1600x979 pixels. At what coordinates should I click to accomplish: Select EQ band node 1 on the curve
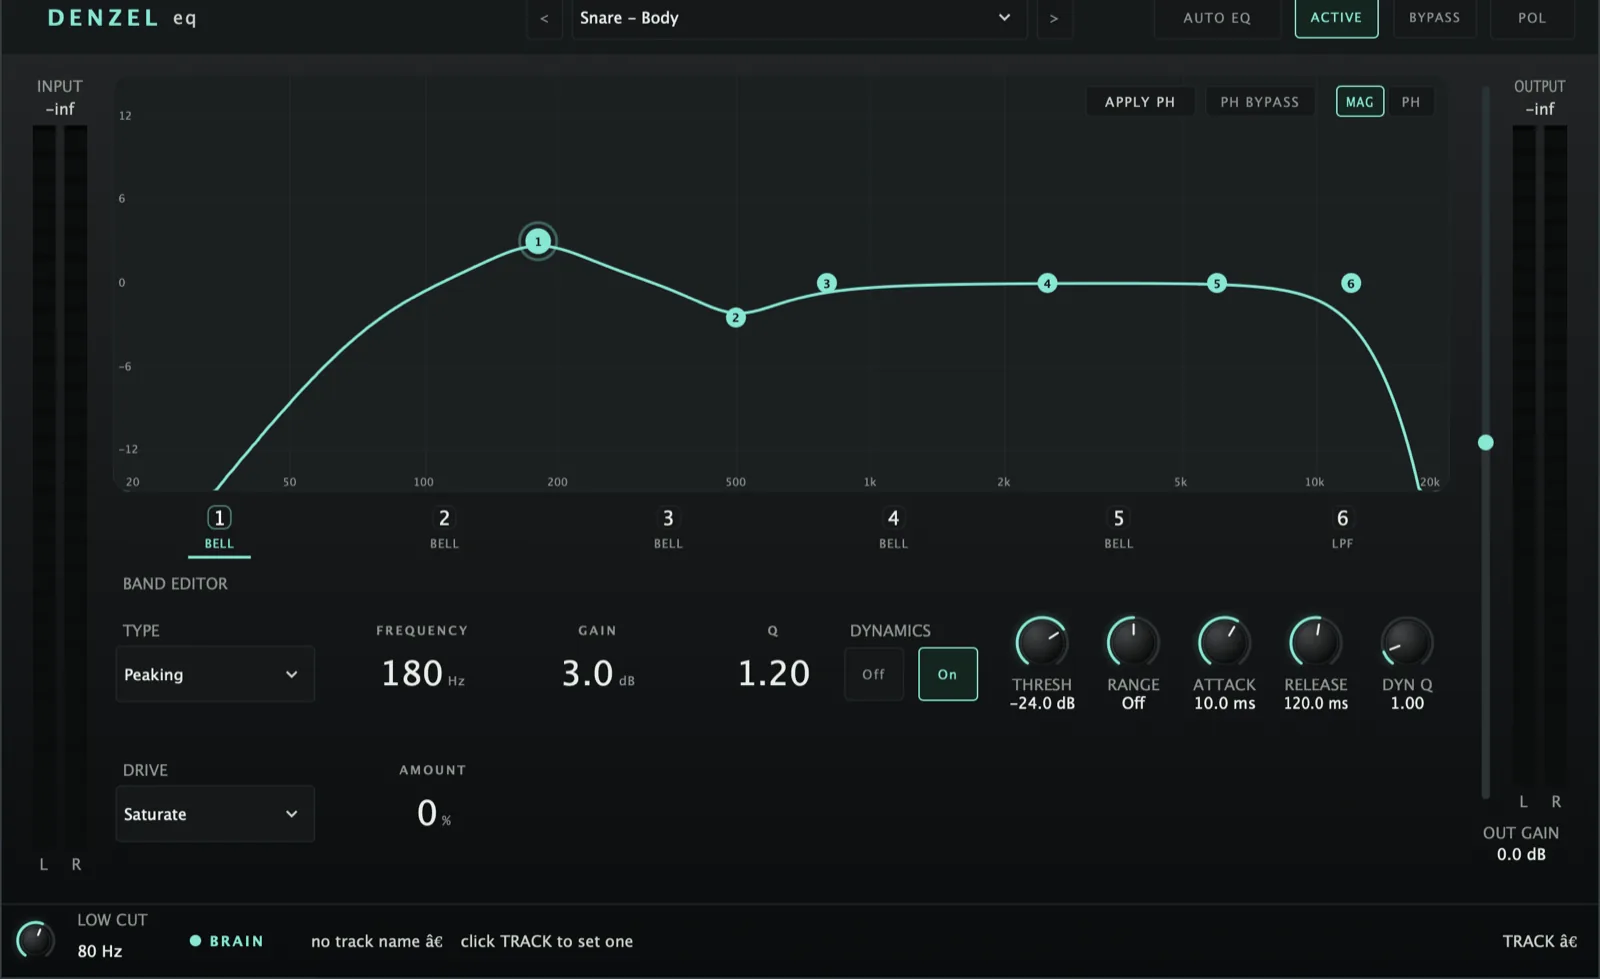[538, 241]
